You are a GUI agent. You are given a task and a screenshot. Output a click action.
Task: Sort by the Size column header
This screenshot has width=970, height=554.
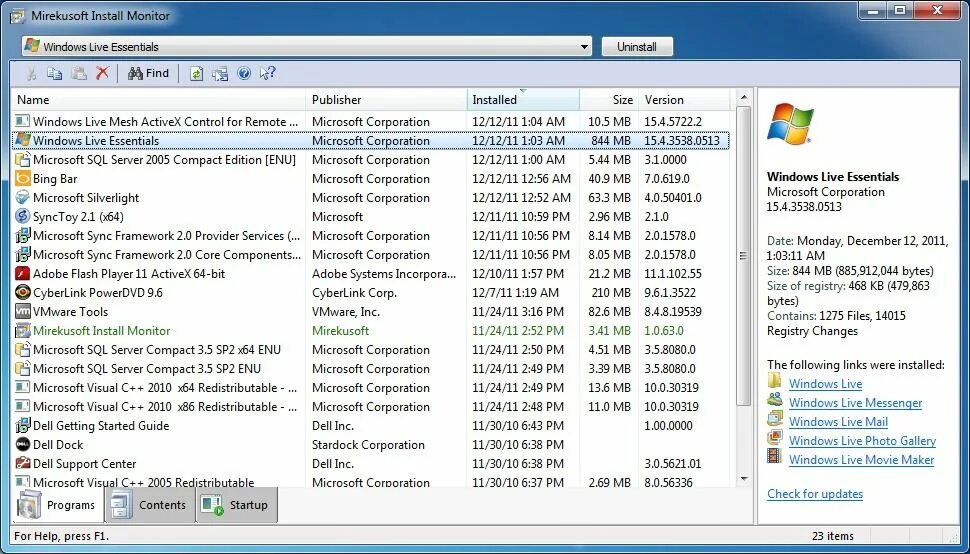coord(609,100)
